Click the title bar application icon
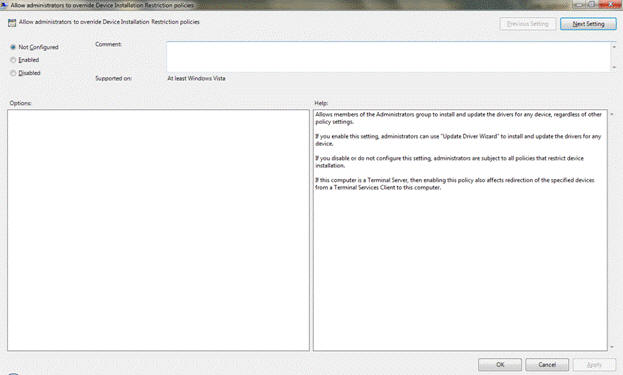The height and width of the screenshot is (375, 623). [4, 5]
